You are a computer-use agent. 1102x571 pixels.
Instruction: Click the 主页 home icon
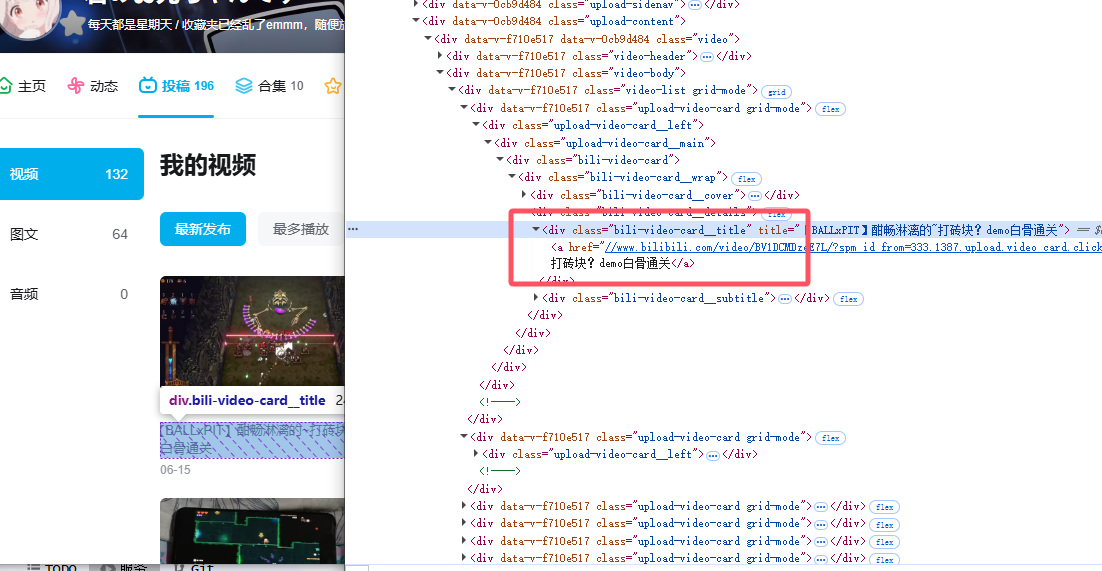coord(5,86)
